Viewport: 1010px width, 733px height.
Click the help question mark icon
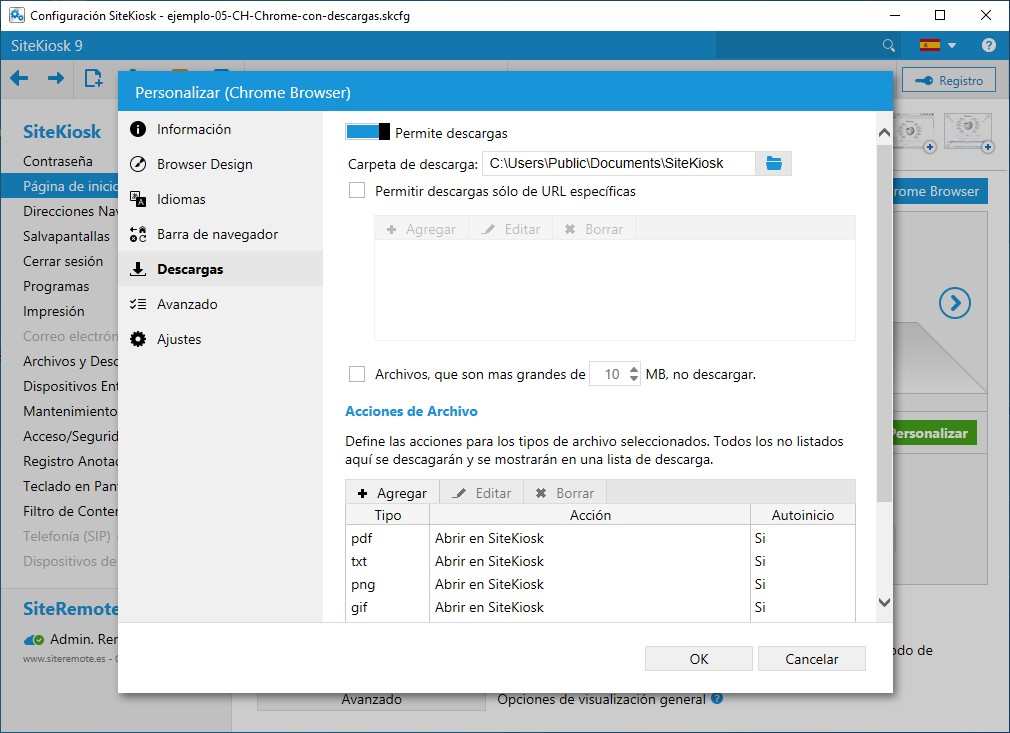pos(988,45)
